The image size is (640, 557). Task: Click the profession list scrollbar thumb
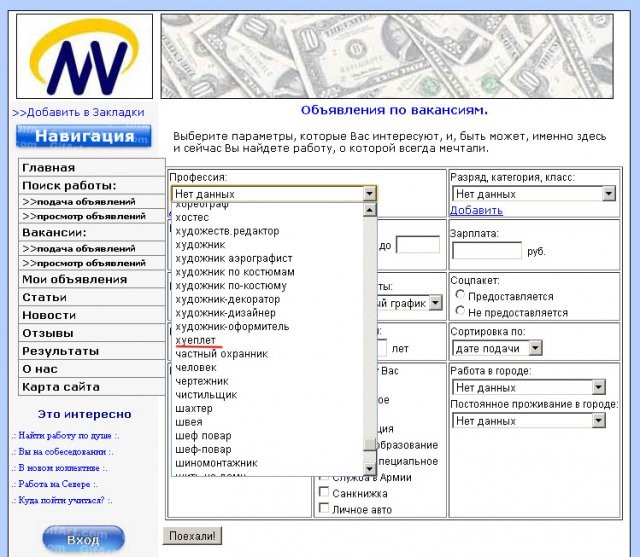pos(370,444)
